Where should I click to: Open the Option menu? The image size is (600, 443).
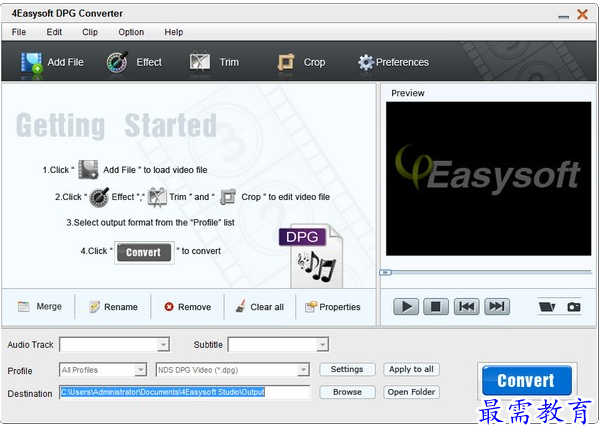tap(131, 32)
